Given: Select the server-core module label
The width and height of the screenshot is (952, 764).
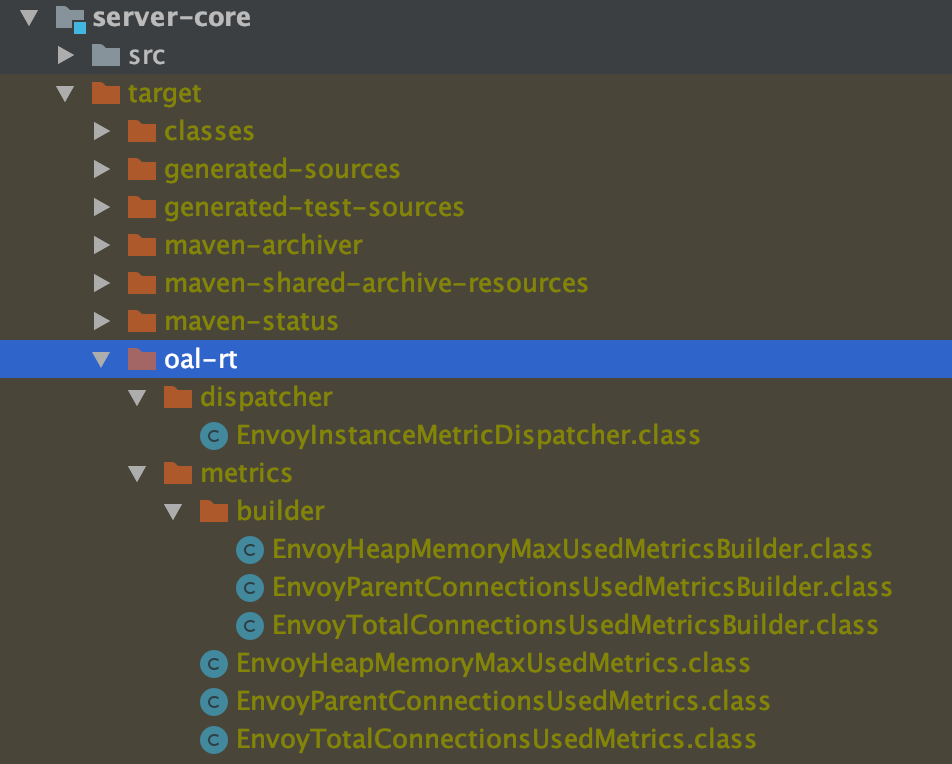Looking at the screenshot, I should point(171,18).
